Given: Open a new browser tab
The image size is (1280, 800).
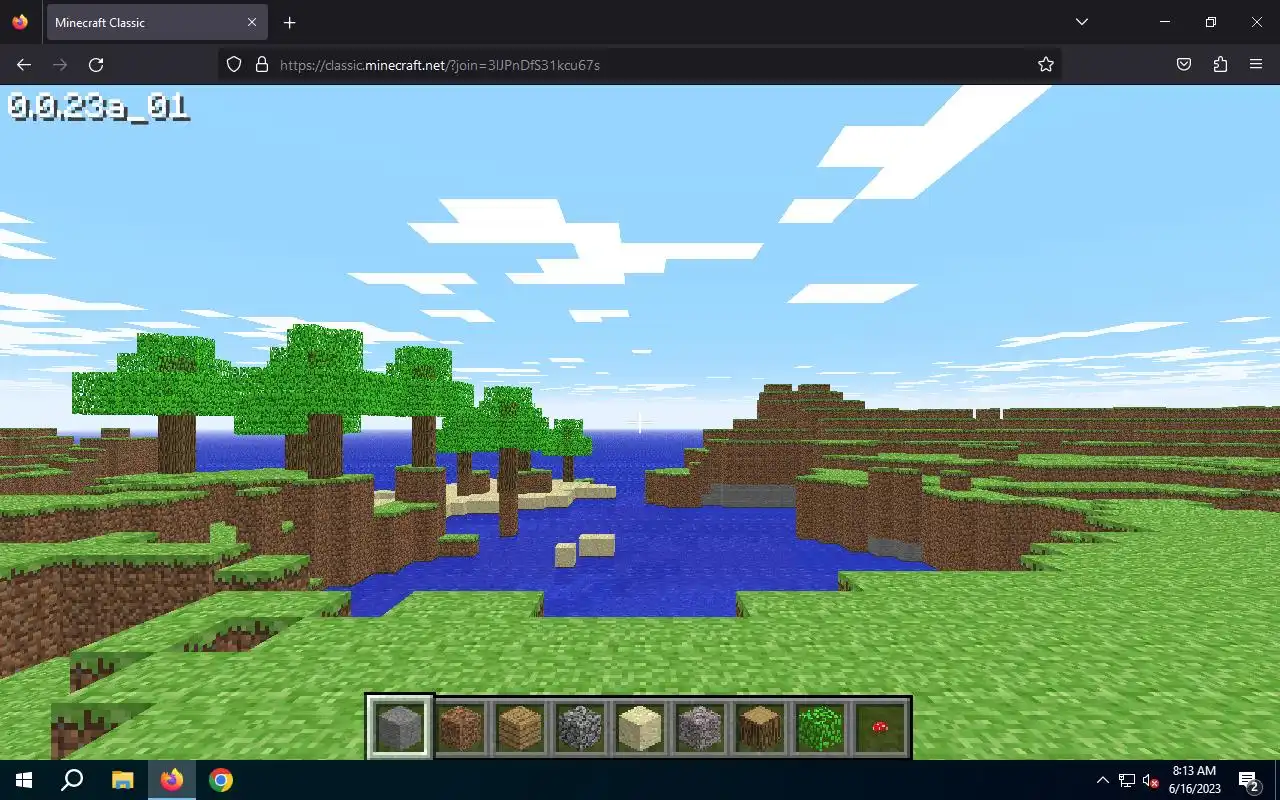Looking at the screenshot, I should coord(289,22).
